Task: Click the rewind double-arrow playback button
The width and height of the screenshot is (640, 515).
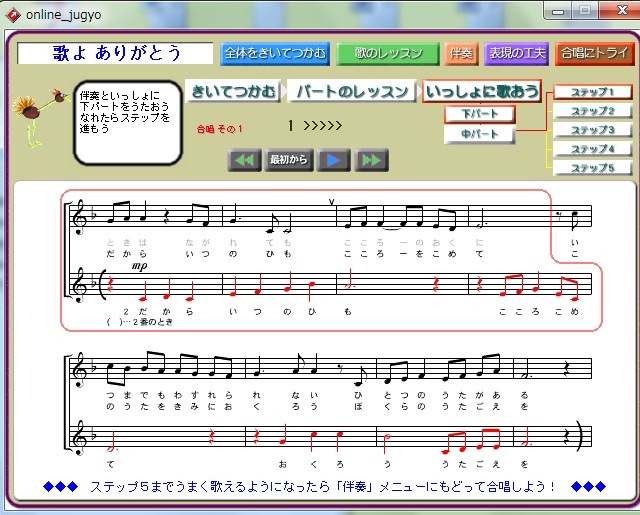Action: pos(244,160)
